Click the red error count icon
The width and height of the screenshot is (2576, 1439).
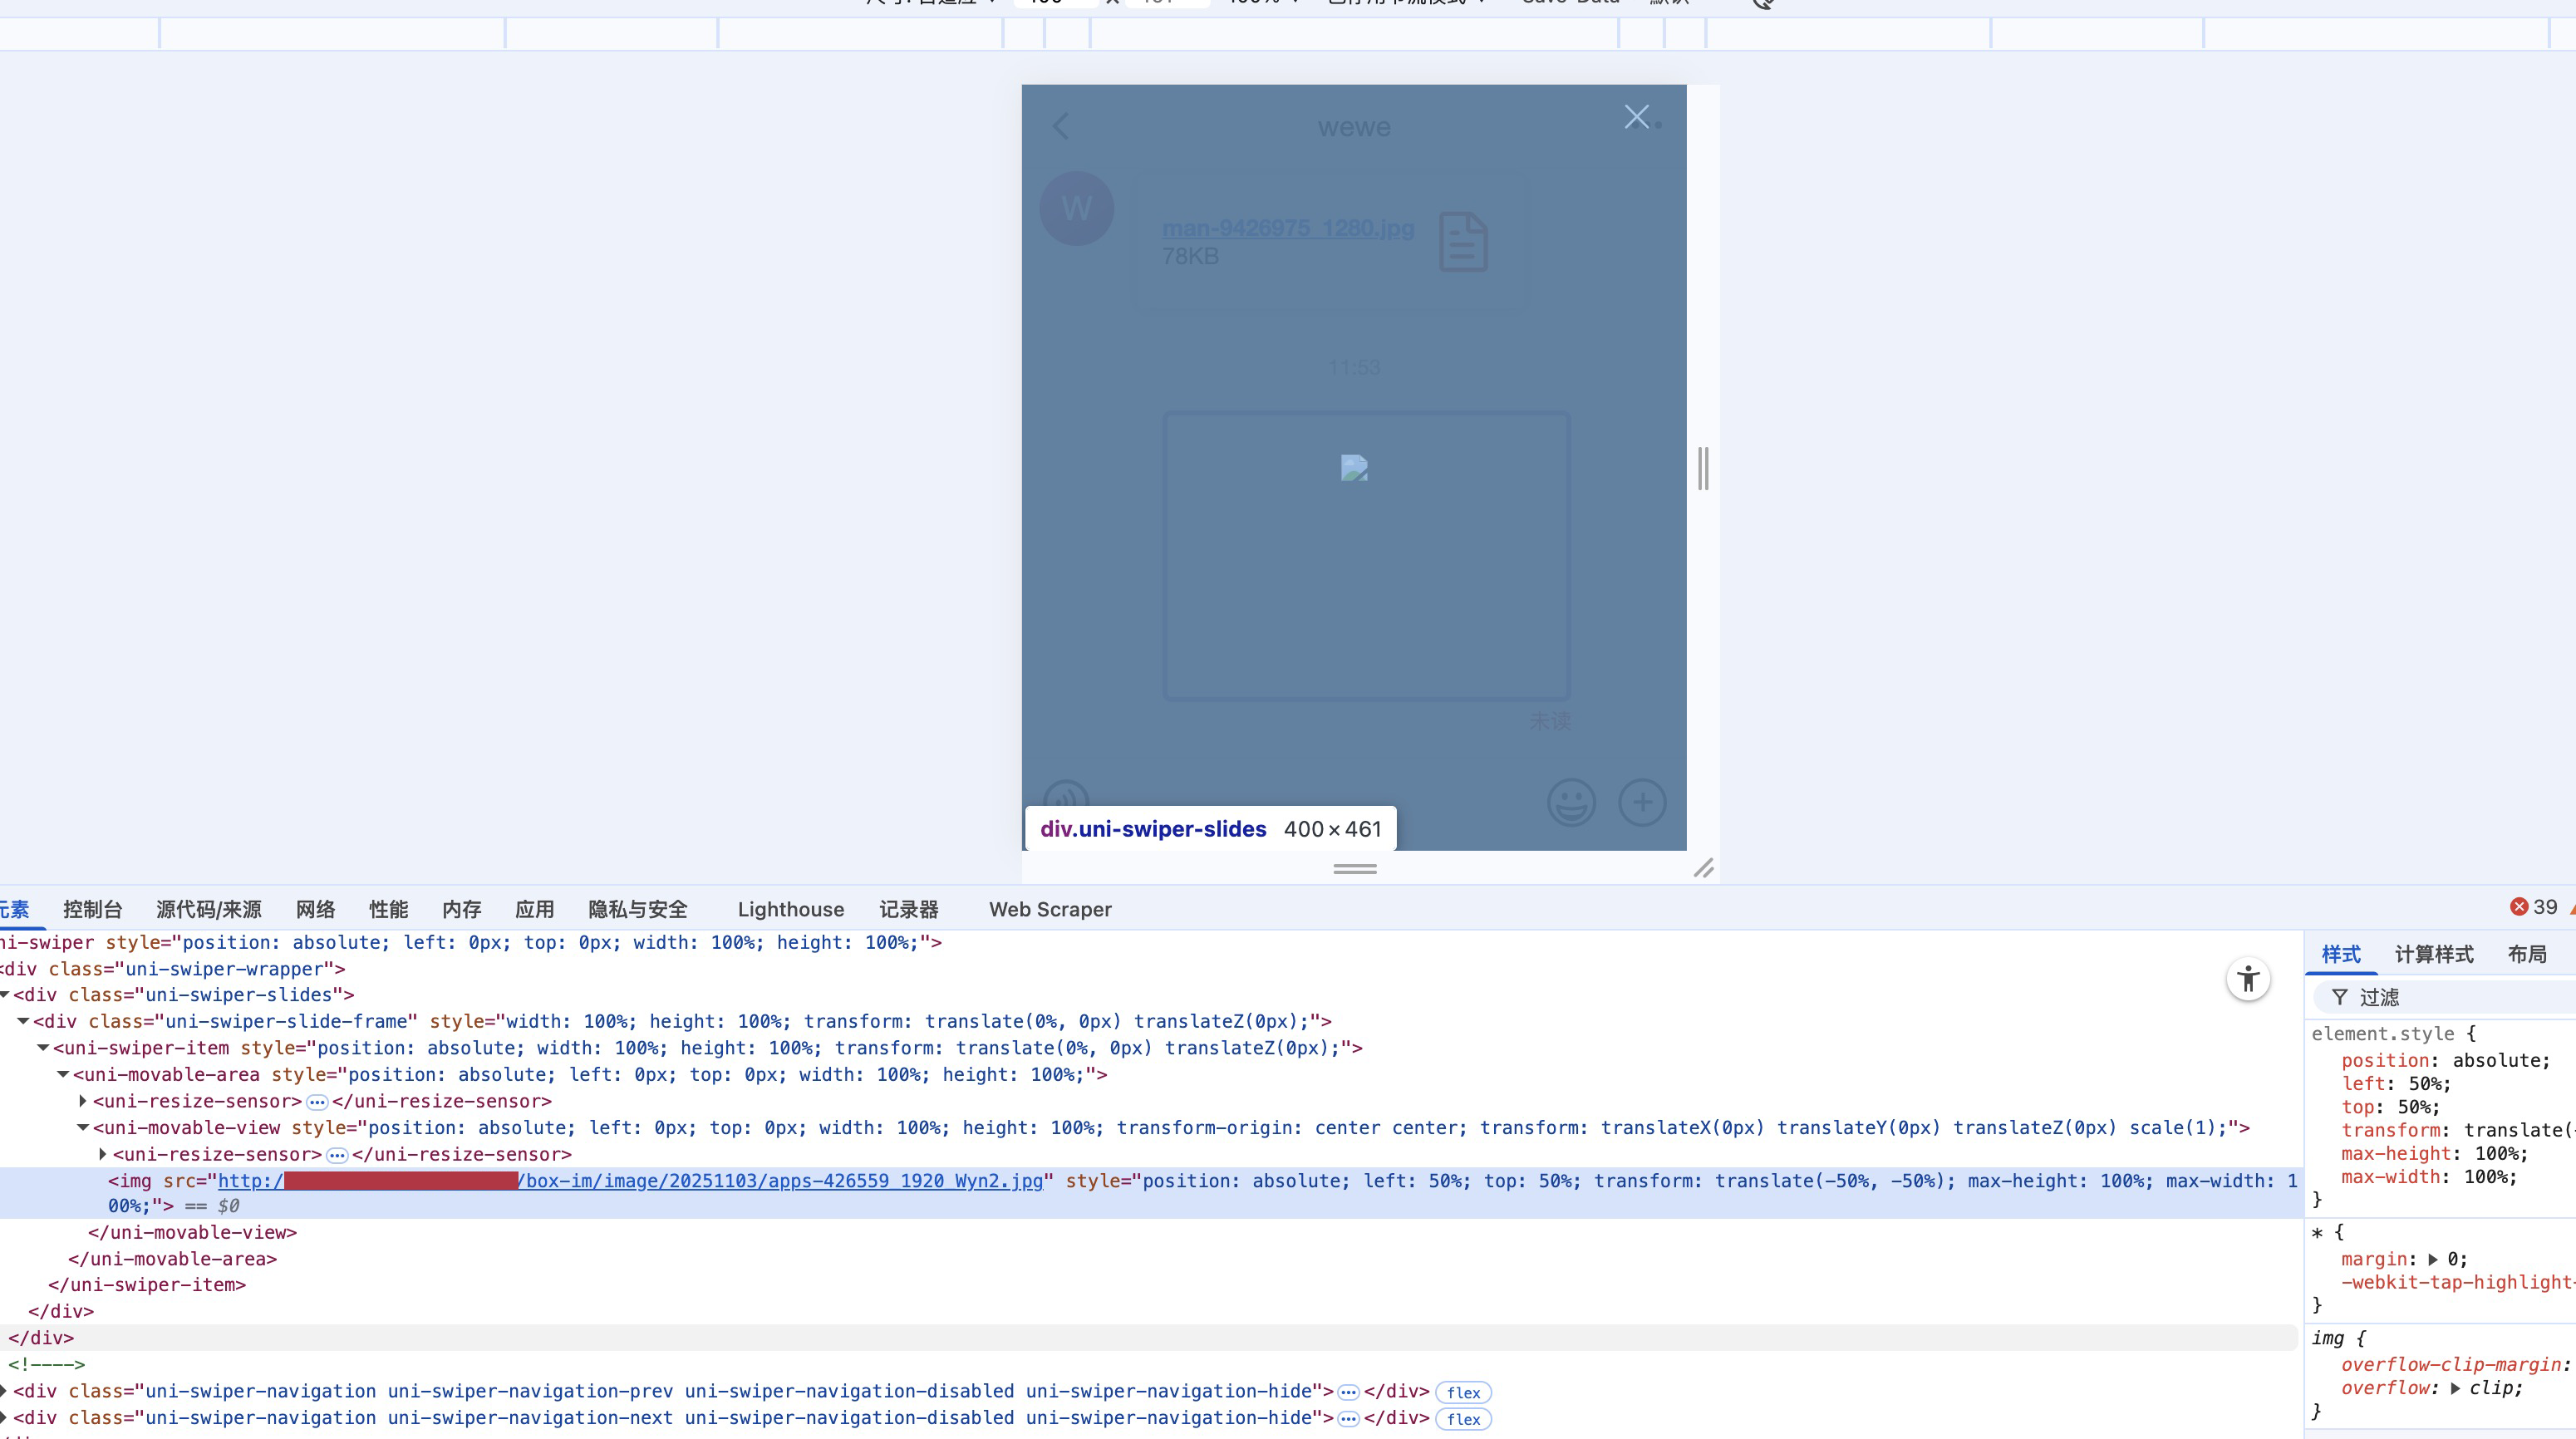pyautogui.click(x=2519, y=907)
